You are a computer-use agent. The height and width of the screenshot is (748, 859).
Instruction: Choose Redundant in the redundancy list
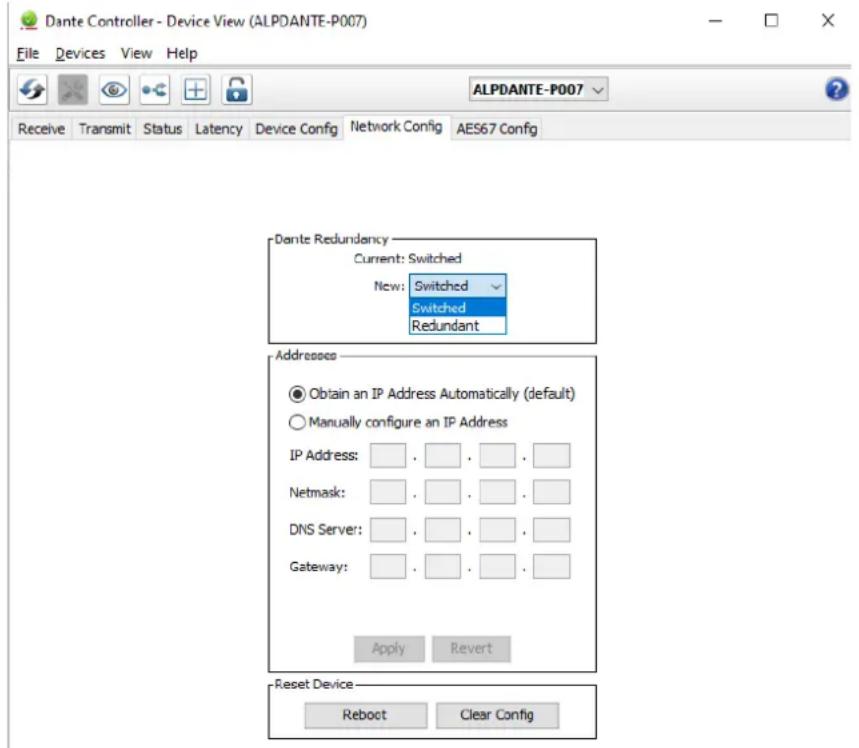point(457,325)
